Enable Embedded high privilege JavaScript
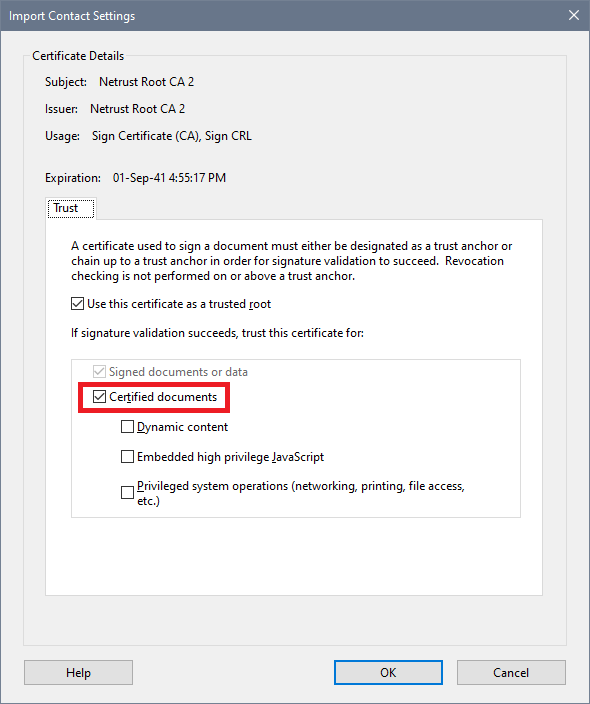 128,457
